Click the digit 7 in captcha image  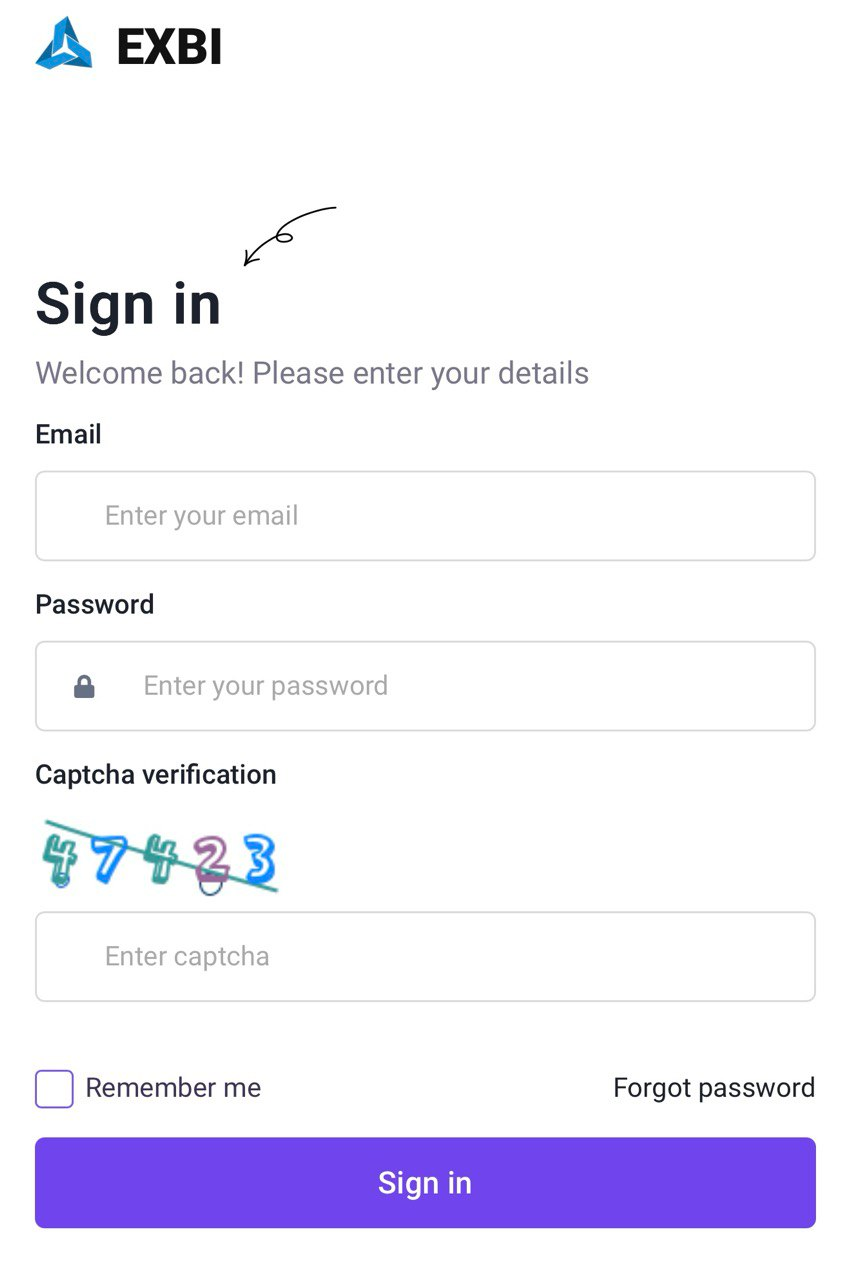pos(109,858)
